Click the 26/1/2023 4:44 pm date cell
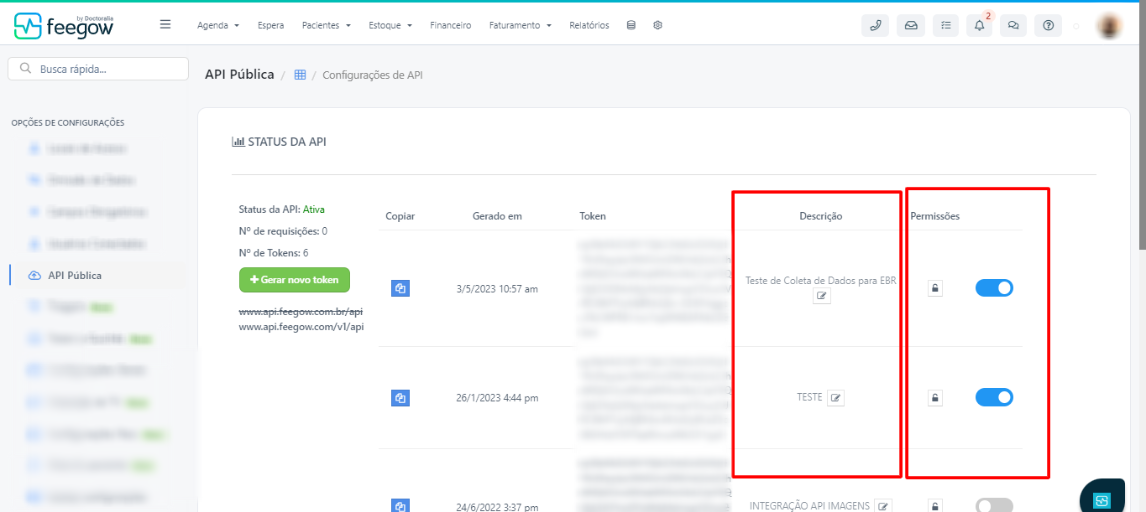The height and width of the screenshot is (512, 1146). pos(497,398)
